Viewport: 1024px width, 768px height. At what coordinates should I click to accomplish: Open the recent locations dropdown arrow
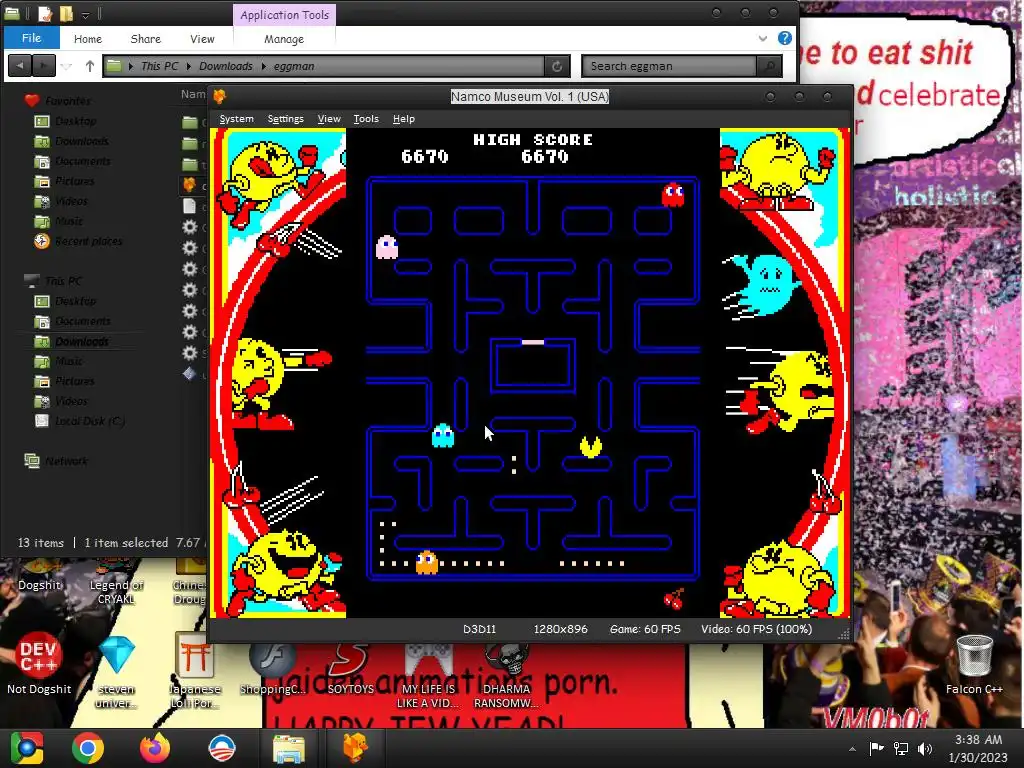(66, 66)
